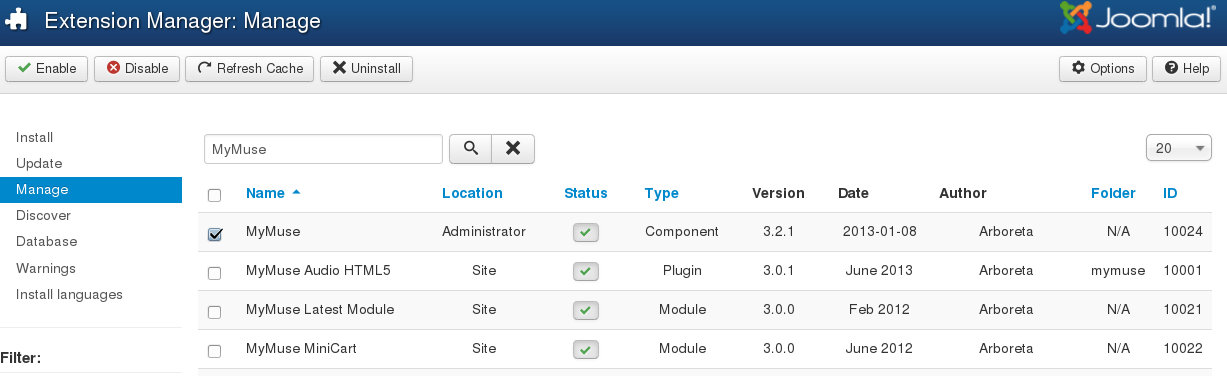Click version 3.0.1 cell

coord(778,270)
